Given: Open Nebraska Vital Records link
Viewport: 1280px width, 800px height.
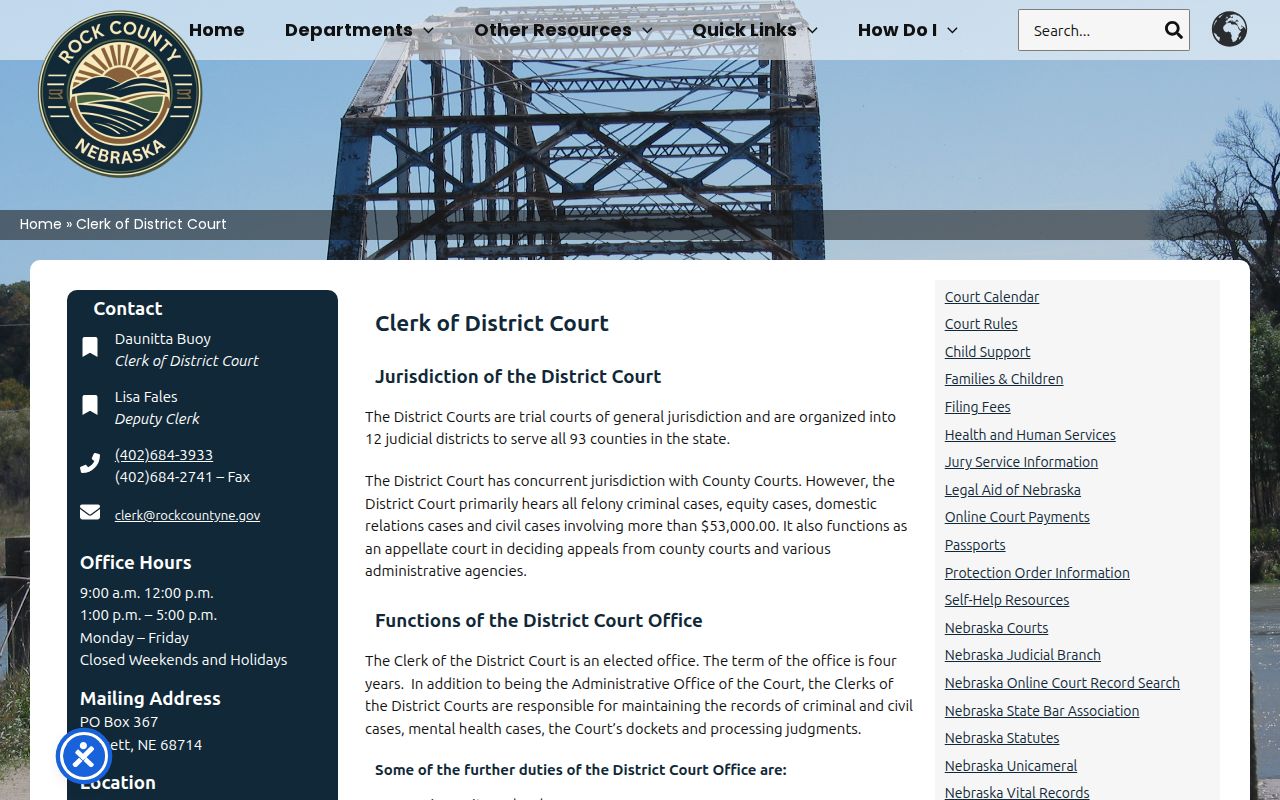Looking at the screenshot, I should click(1017, 792).
